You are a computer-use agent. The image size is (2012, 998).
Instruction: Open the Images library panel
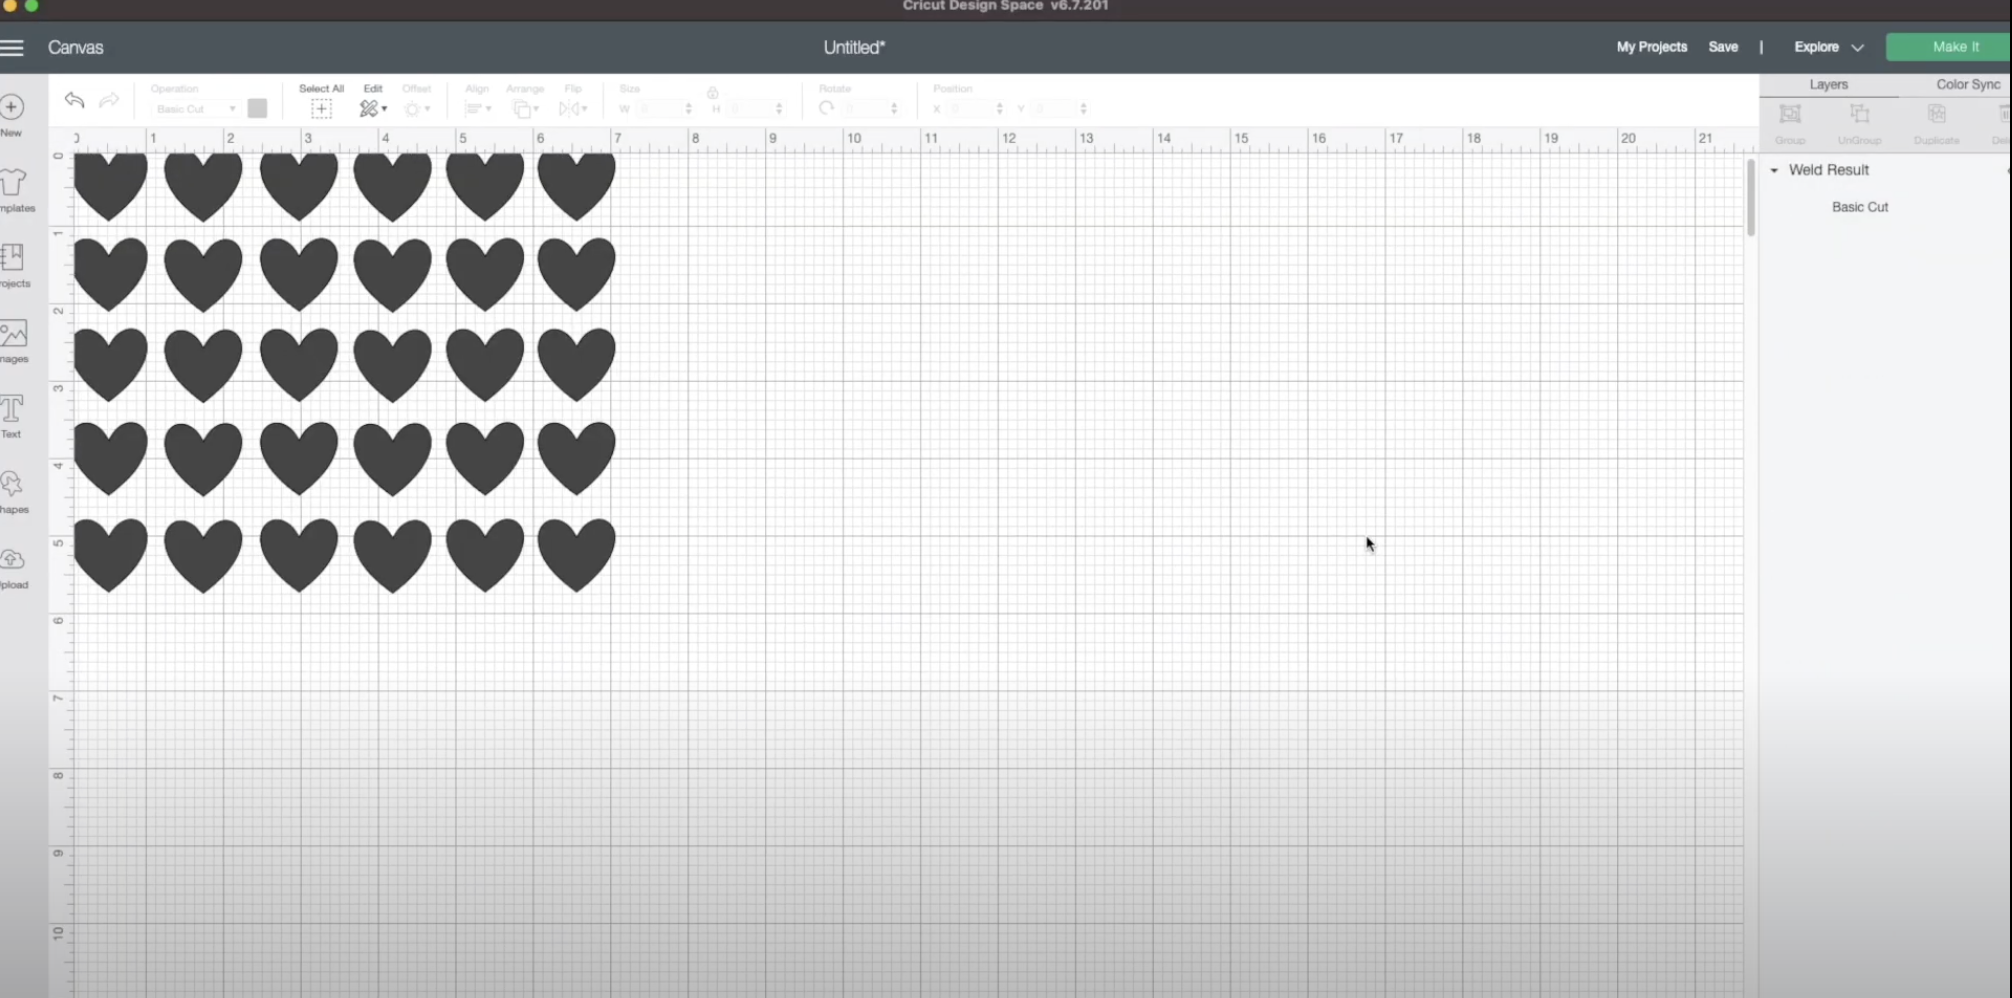click(14, 341)
